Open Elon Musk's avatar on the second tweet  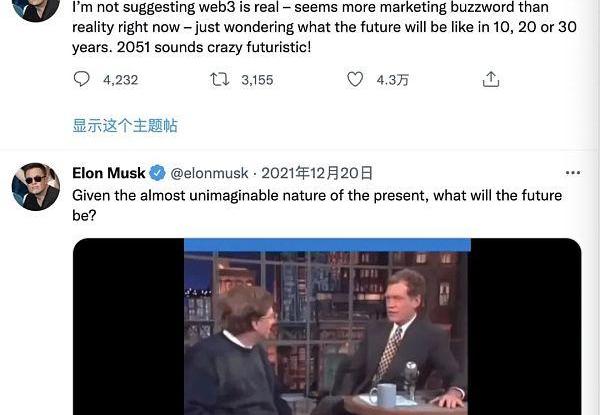35,186
